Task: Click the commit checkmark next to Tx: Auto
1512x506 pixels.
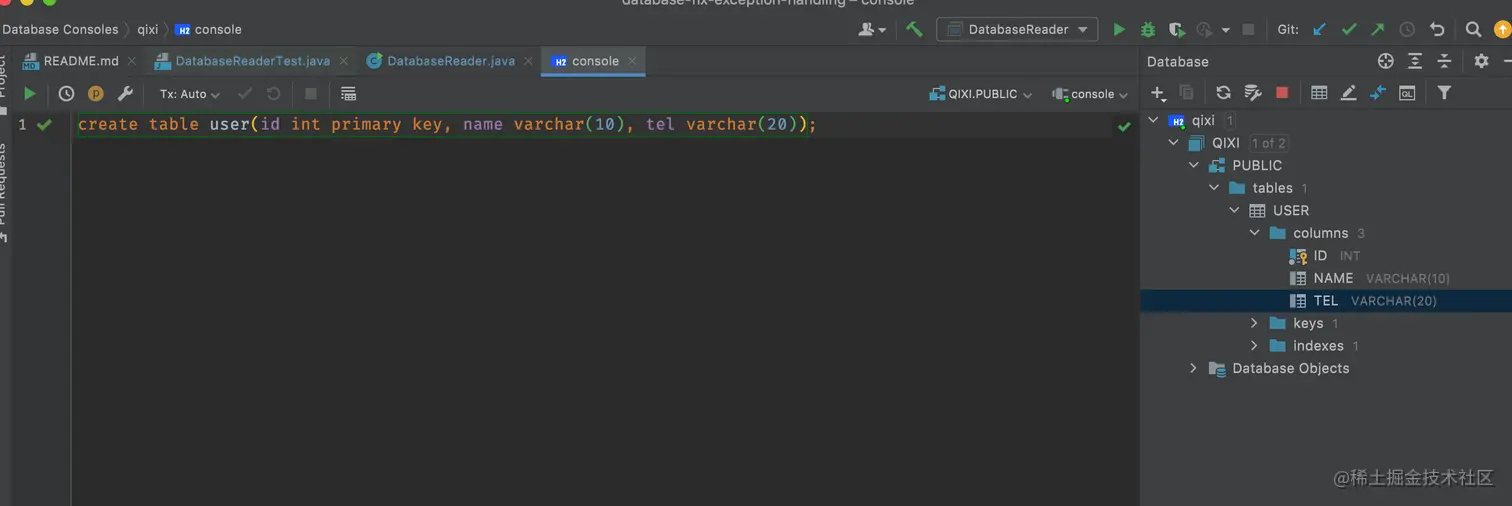Action: 245,93
